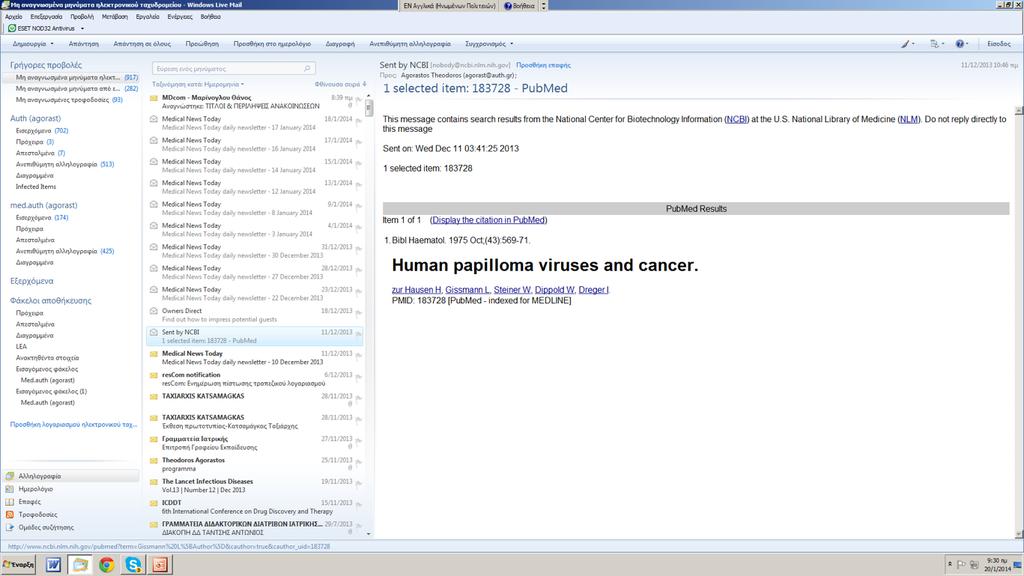The height and width of the screenshot is (576, 1024).
Task: Click the Απάντηση reply button
Action: click(84, 44)
